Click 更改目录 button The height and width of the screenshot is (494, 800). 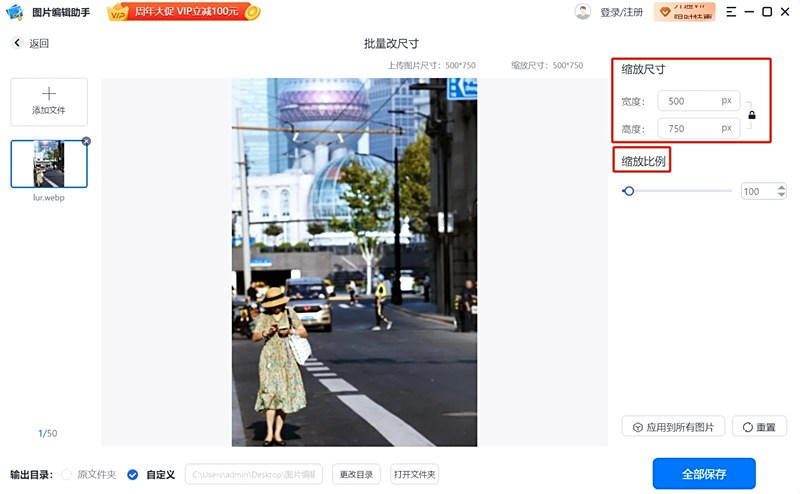click(356, 475)
